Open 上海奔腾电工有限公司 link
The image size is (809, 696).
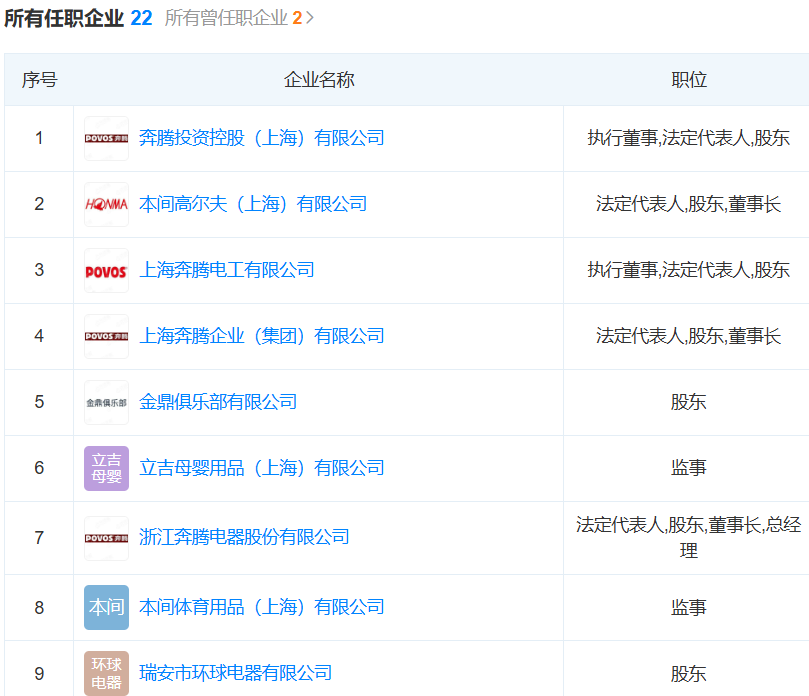(x=226, y=270)
